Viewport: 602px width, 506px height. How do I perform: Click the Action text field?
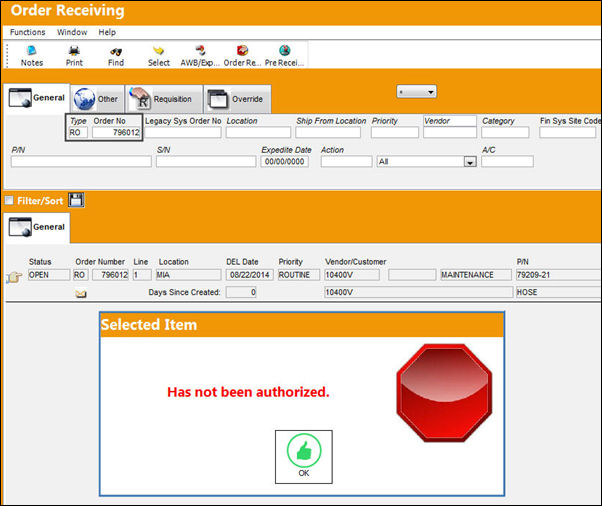tap(346, 162)
